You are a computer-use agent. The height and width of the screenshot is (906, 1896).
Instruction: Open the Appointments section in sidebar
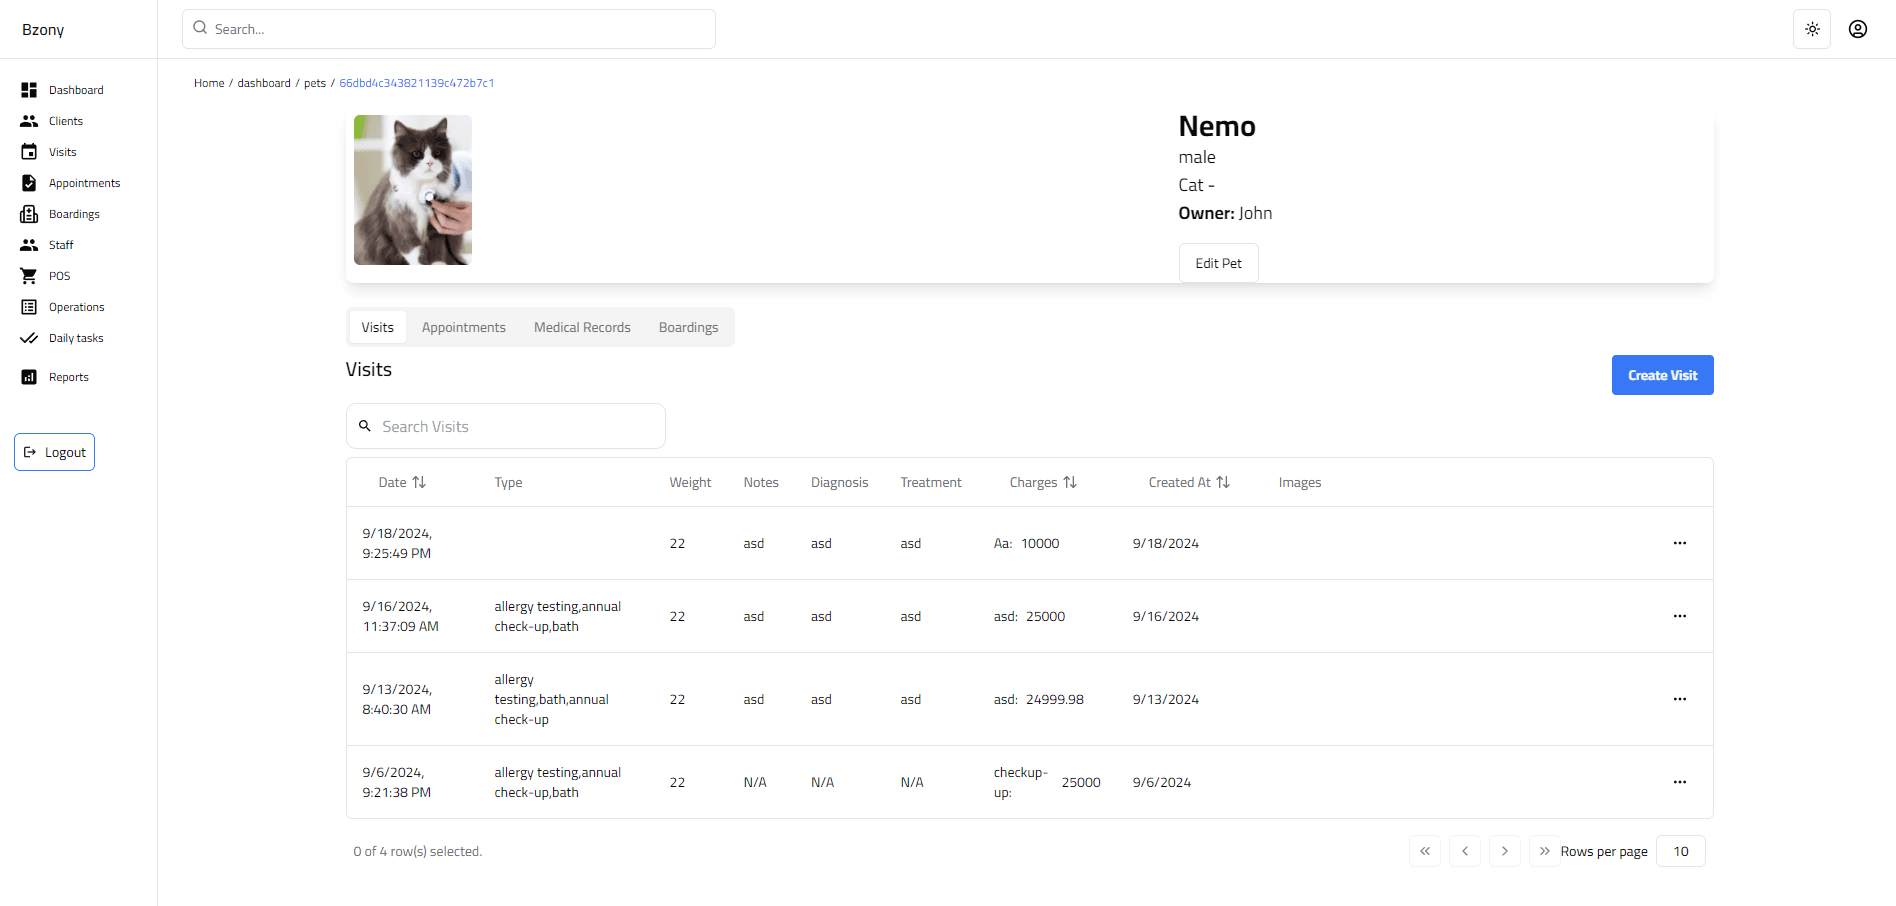29,182
